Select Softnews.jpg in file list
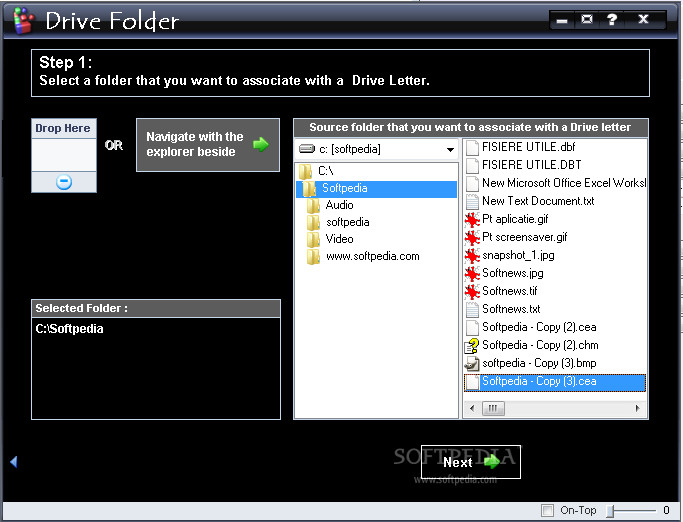Image resolution: width=683 pixels, height=522 pixels. click(x=513, y=273)
